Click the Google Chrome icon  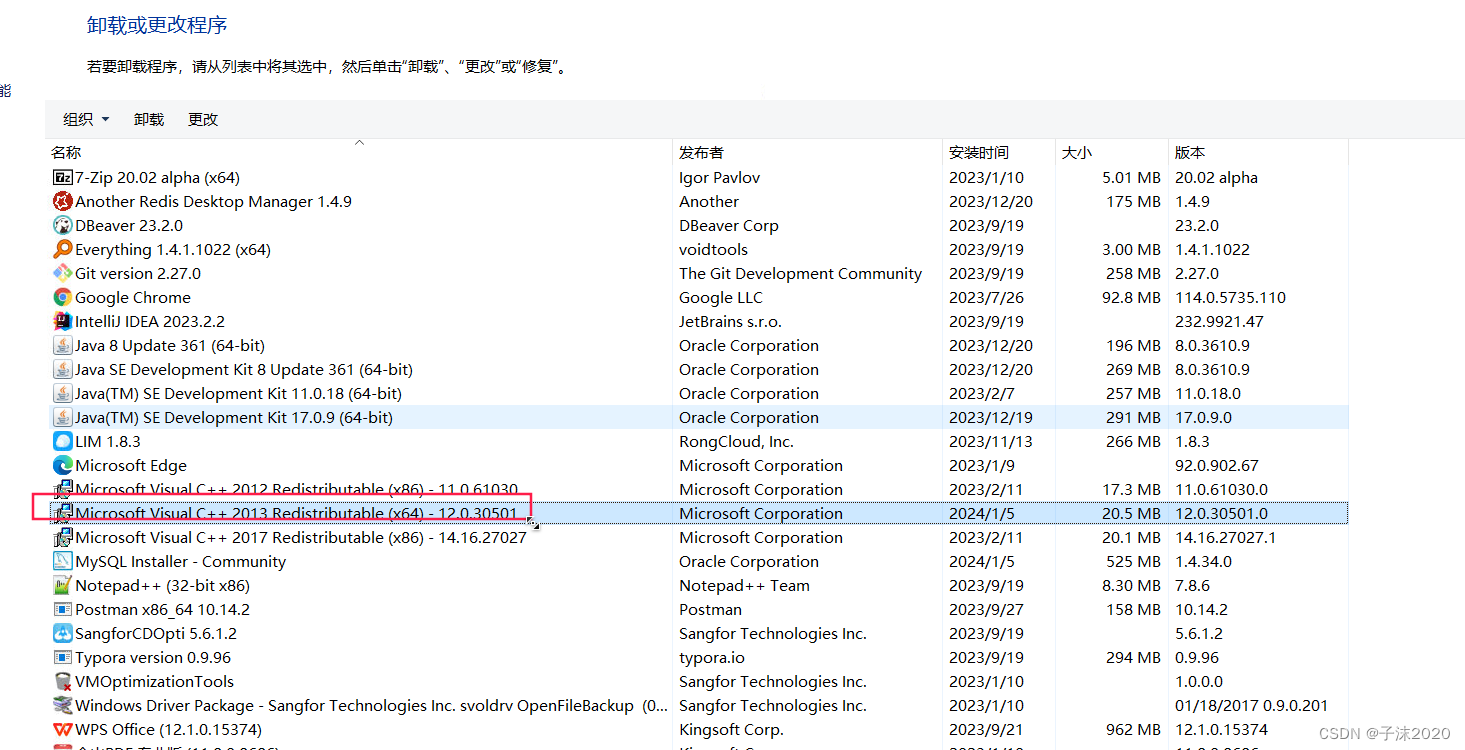pos(63,297)
